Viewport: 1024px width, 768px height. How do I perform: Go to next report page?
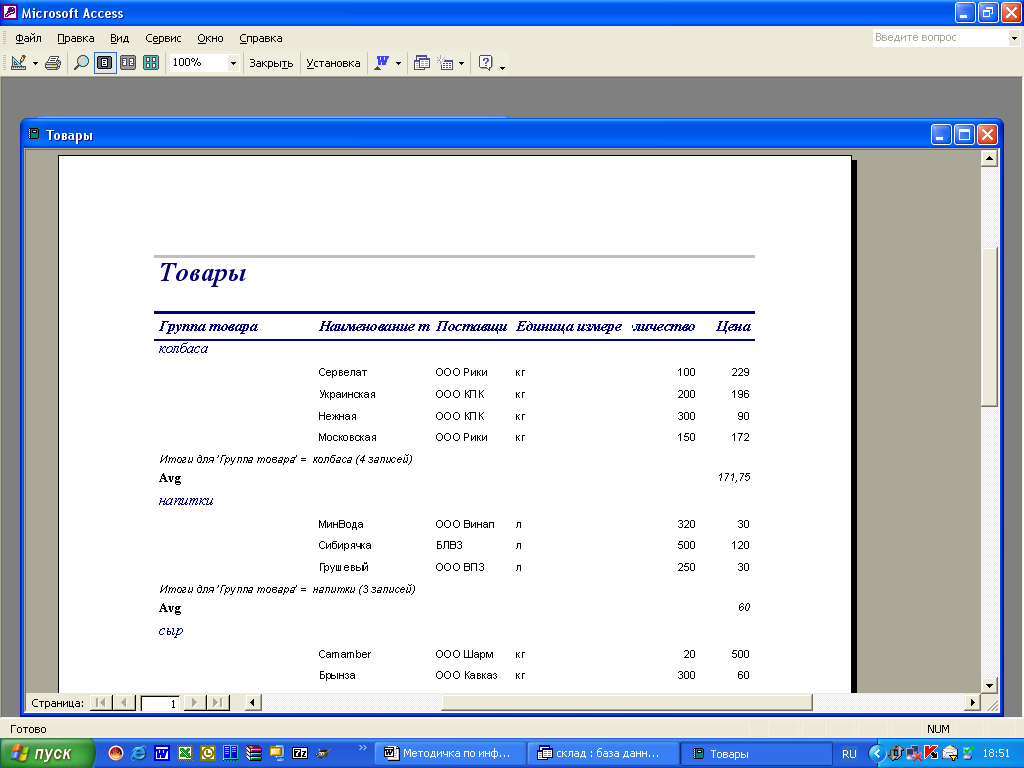click(194, 703)
